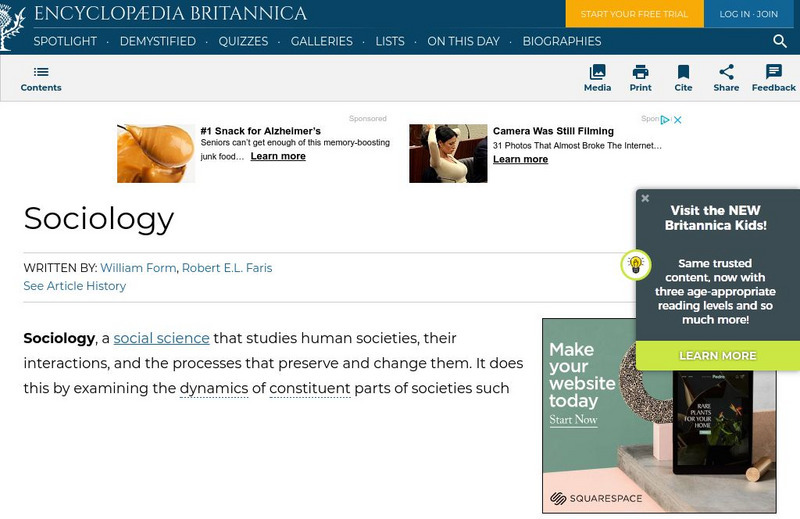Go to the Quizzes menu item
The image size is (800, 519).
coord(243,41)
